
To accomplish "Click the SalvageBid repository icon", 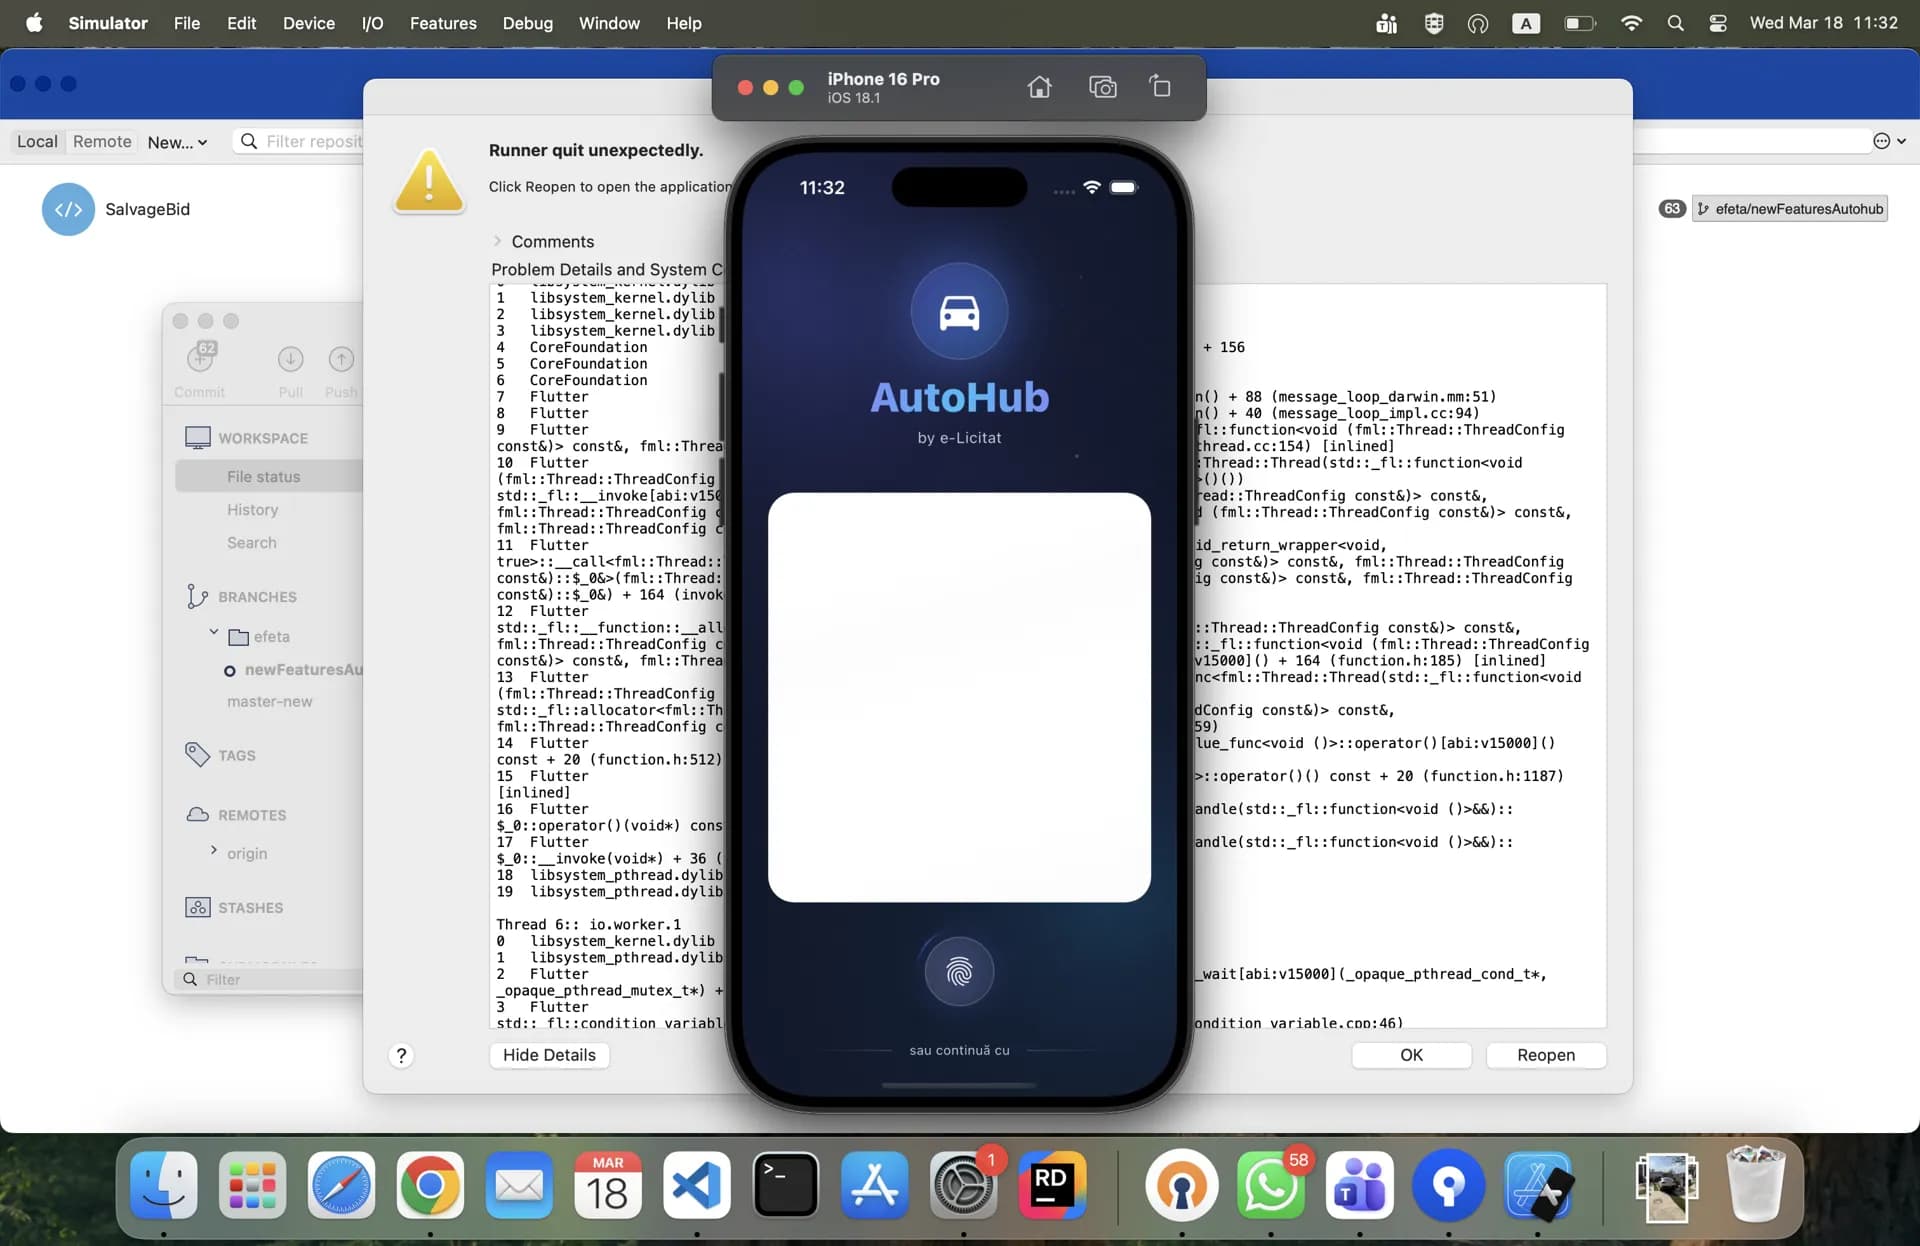I will (x=68, y=209).
